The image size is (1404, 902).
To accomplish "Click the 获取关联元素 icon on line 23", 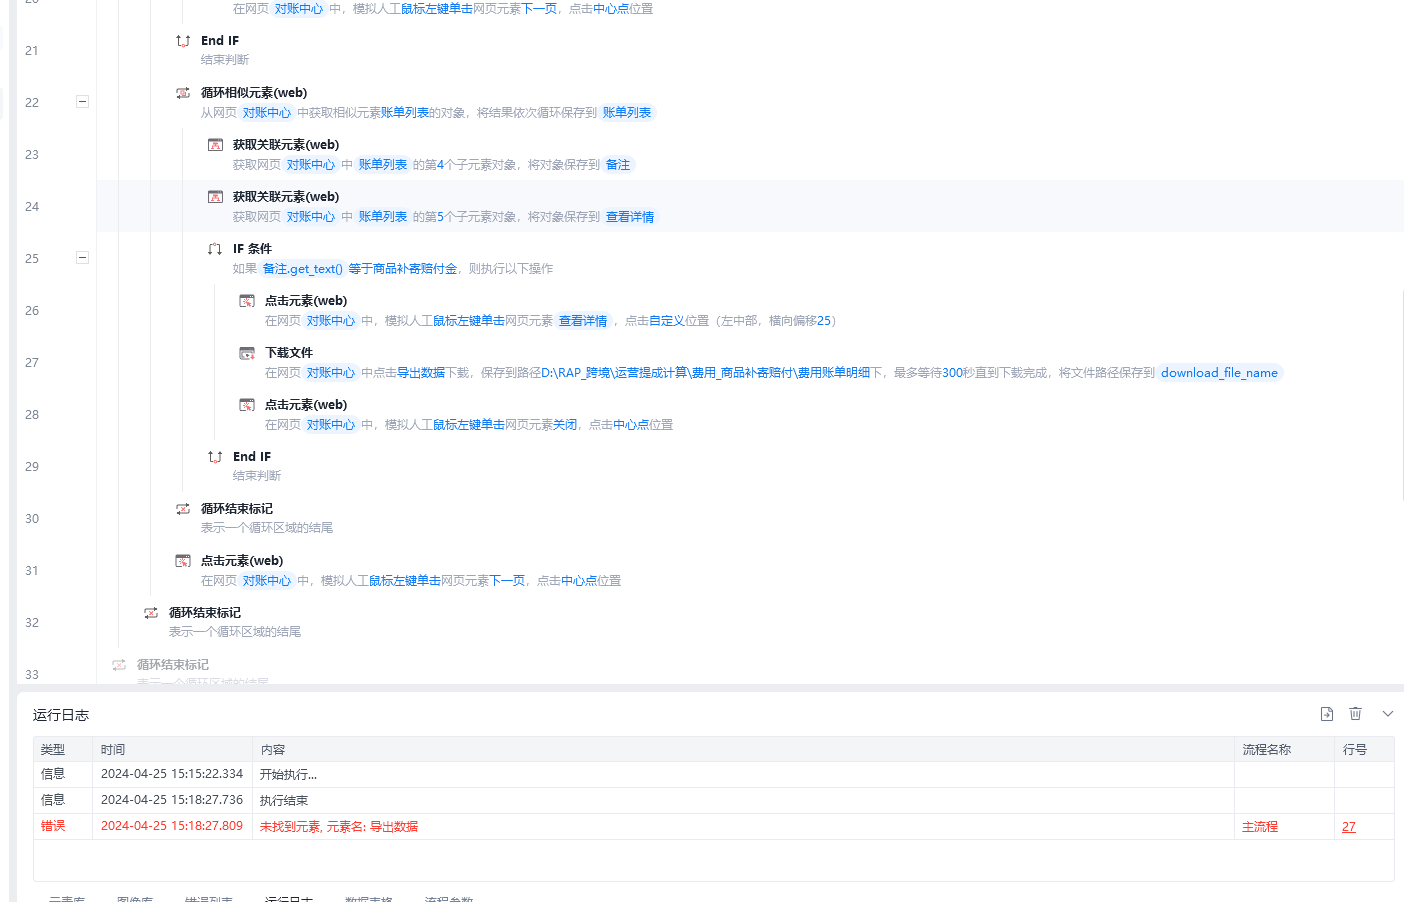I will pyautogui.click(x=215, y=145).
